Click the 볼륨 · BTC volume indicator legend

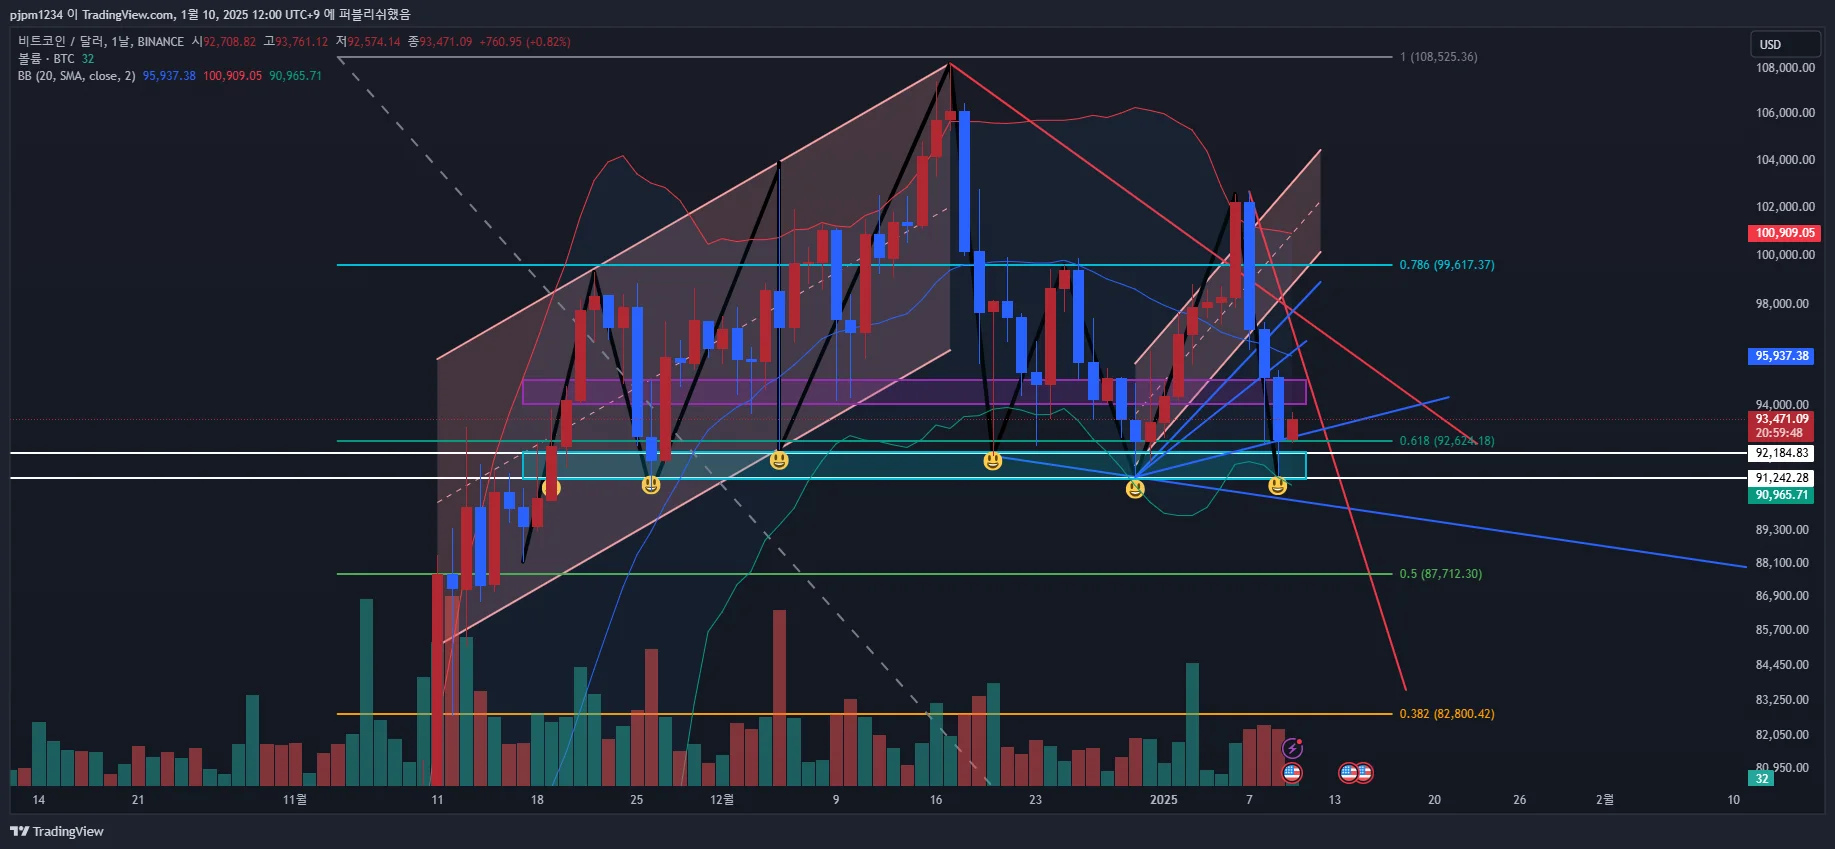[x=46, y=59]
